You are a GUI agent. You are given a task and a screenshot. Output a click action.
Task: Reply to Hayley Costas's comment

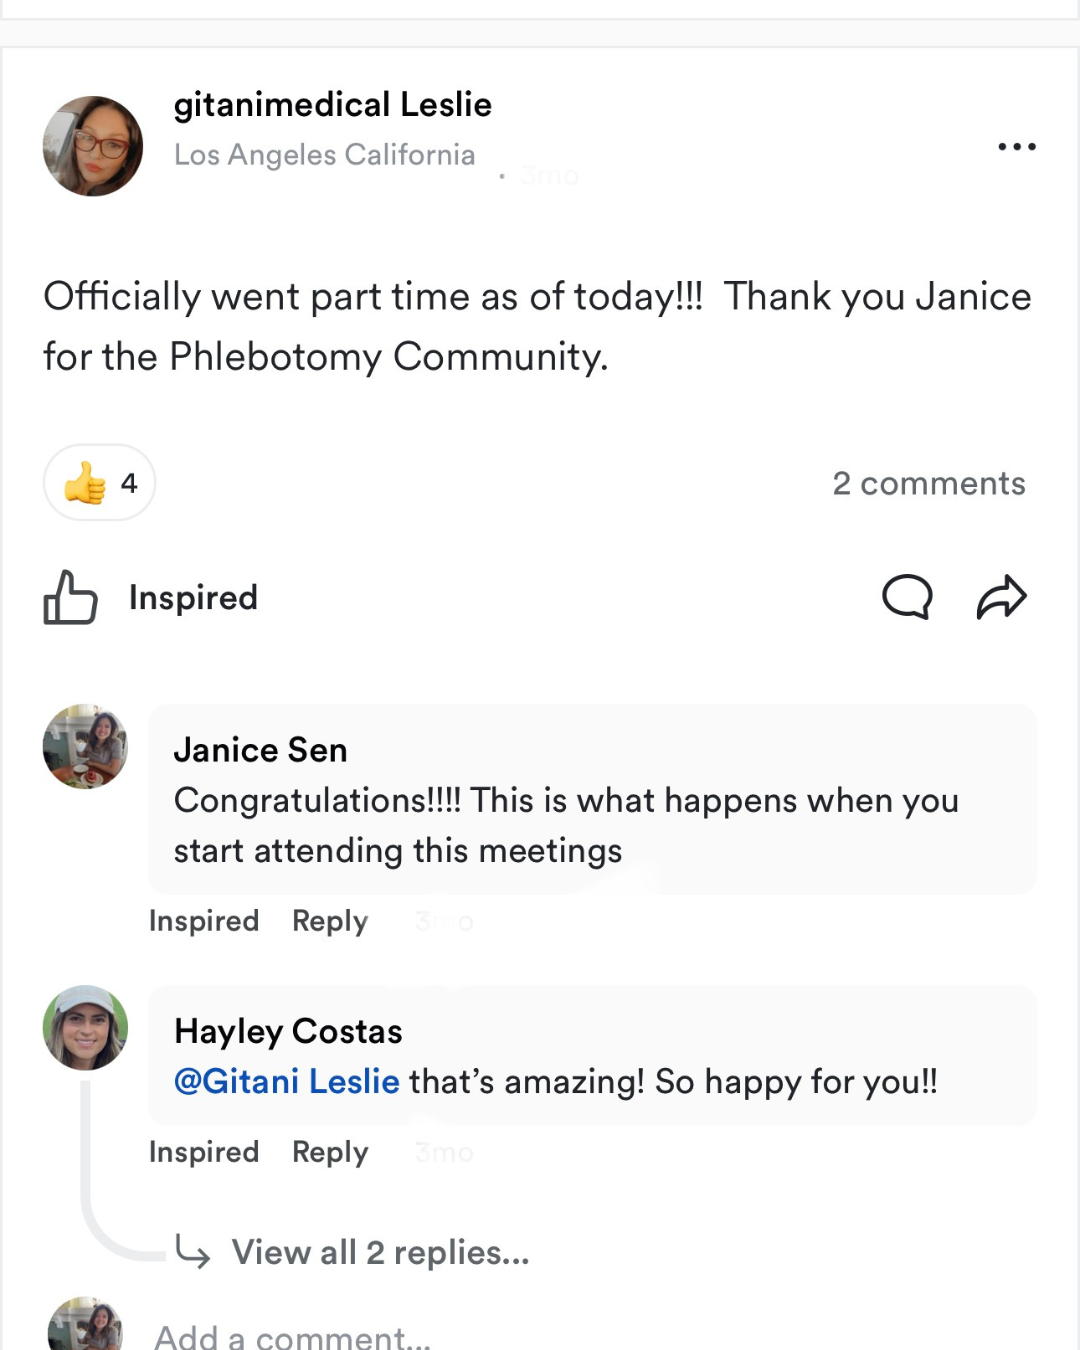pos(330,1152)
